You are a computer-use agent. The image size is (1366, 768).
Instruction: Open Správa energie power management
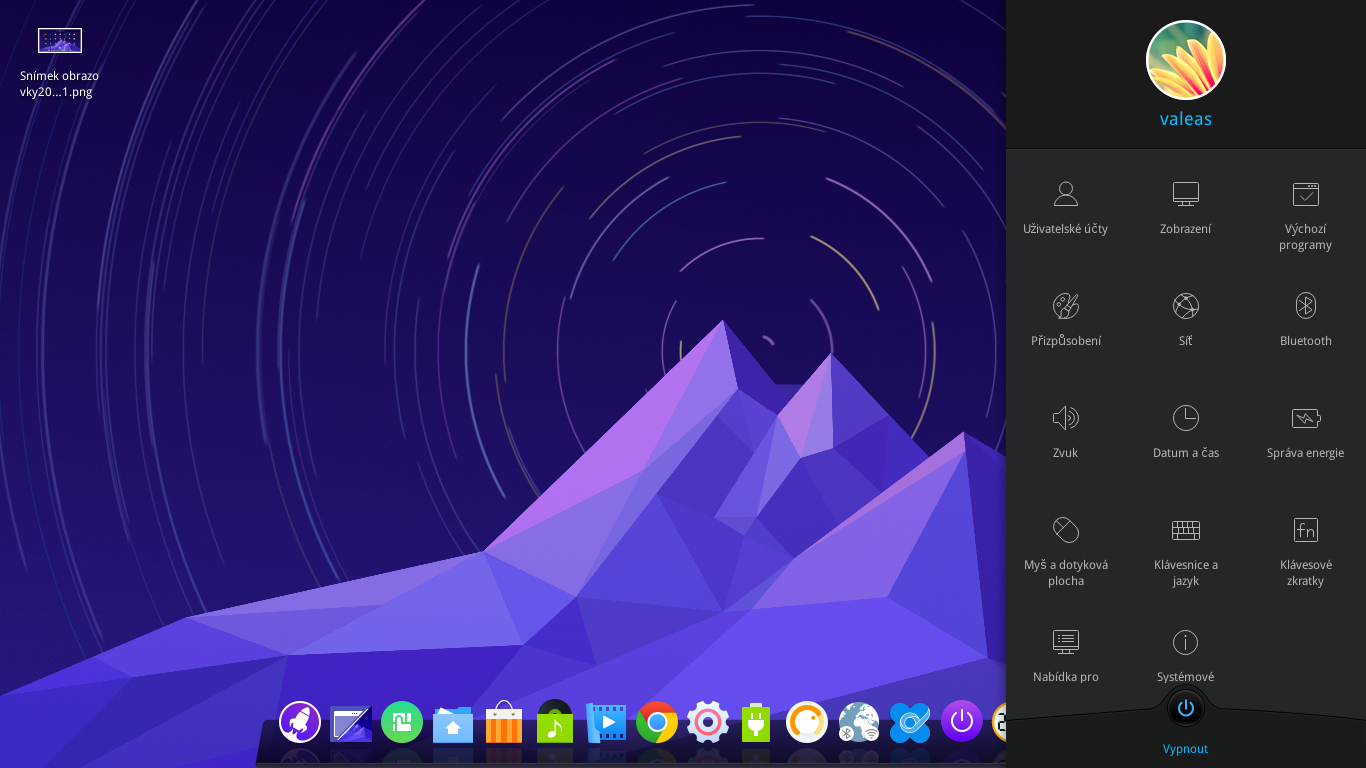tap(1306, 432)
